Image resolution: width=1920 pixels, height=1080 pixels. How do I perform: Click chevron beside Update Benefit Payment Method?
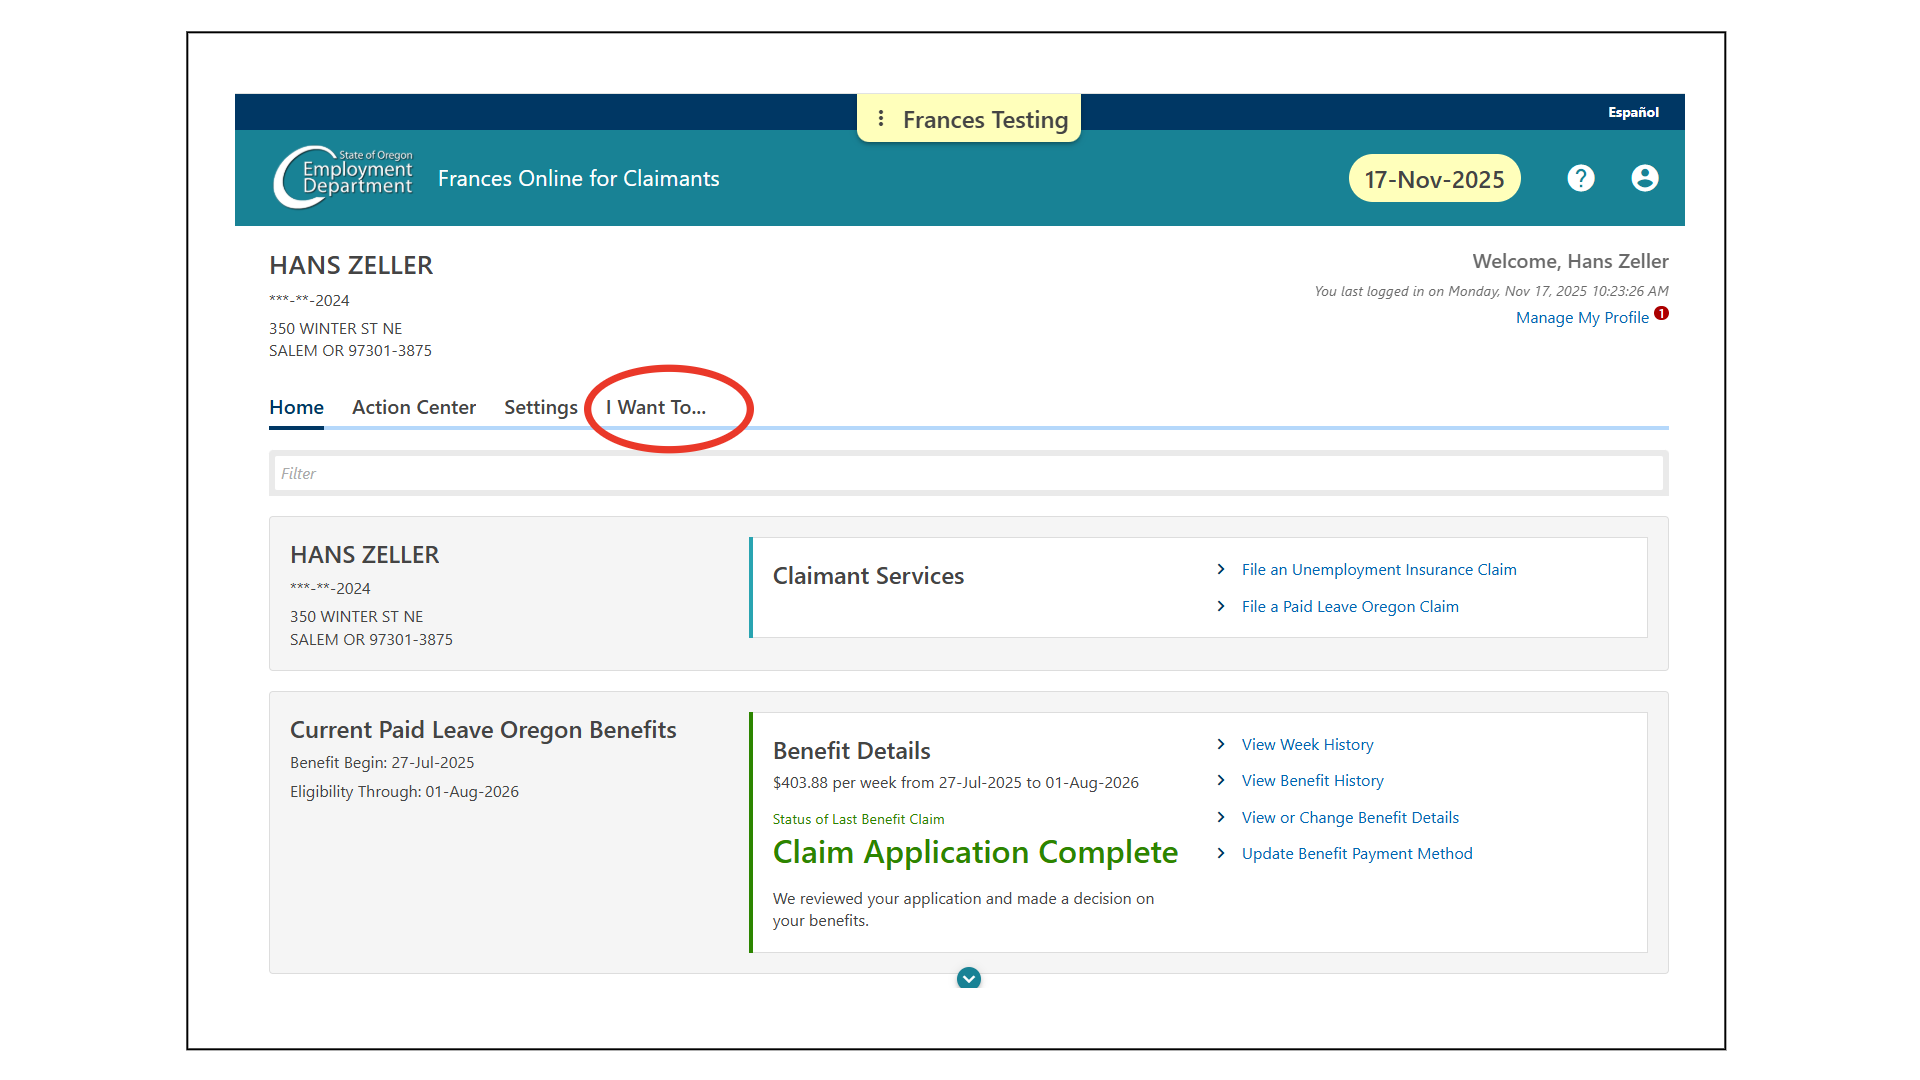point(1221,853)
